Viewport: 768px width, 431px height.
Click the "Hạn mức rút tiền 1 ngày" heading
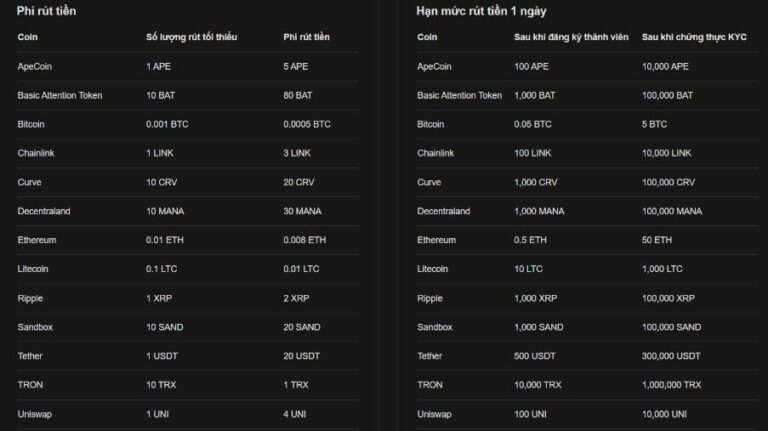pos(481,10)
